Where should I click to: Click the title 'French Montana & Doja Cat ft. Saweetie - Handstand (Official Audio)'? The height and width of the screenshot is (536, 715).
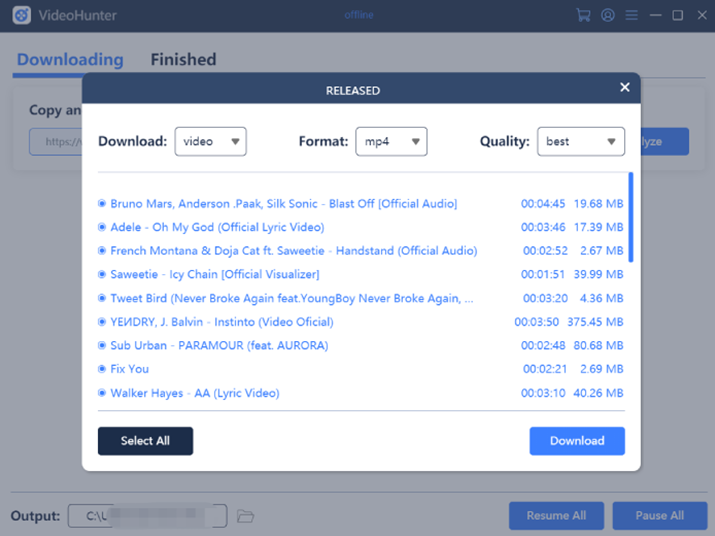294,250
